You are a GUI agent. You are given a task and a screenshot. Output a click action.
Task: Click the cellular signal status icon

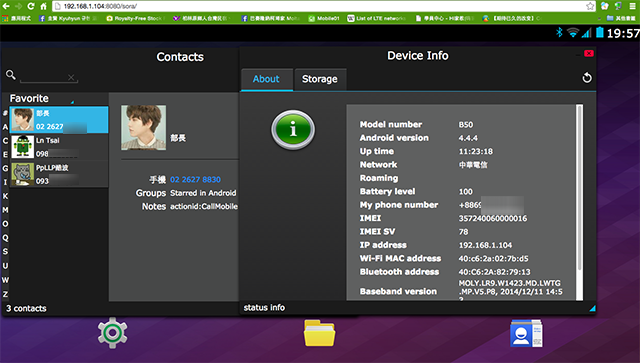587,33
